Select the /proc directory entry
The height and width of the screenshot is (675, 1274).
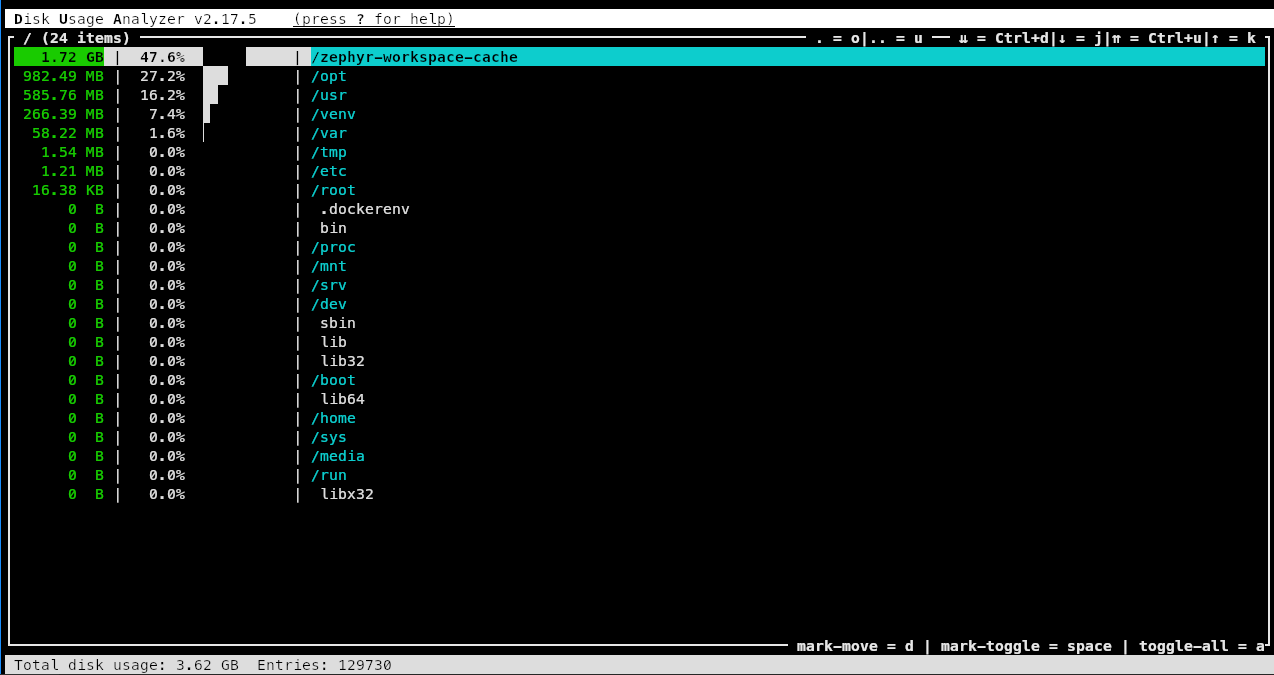pos(333,247)
